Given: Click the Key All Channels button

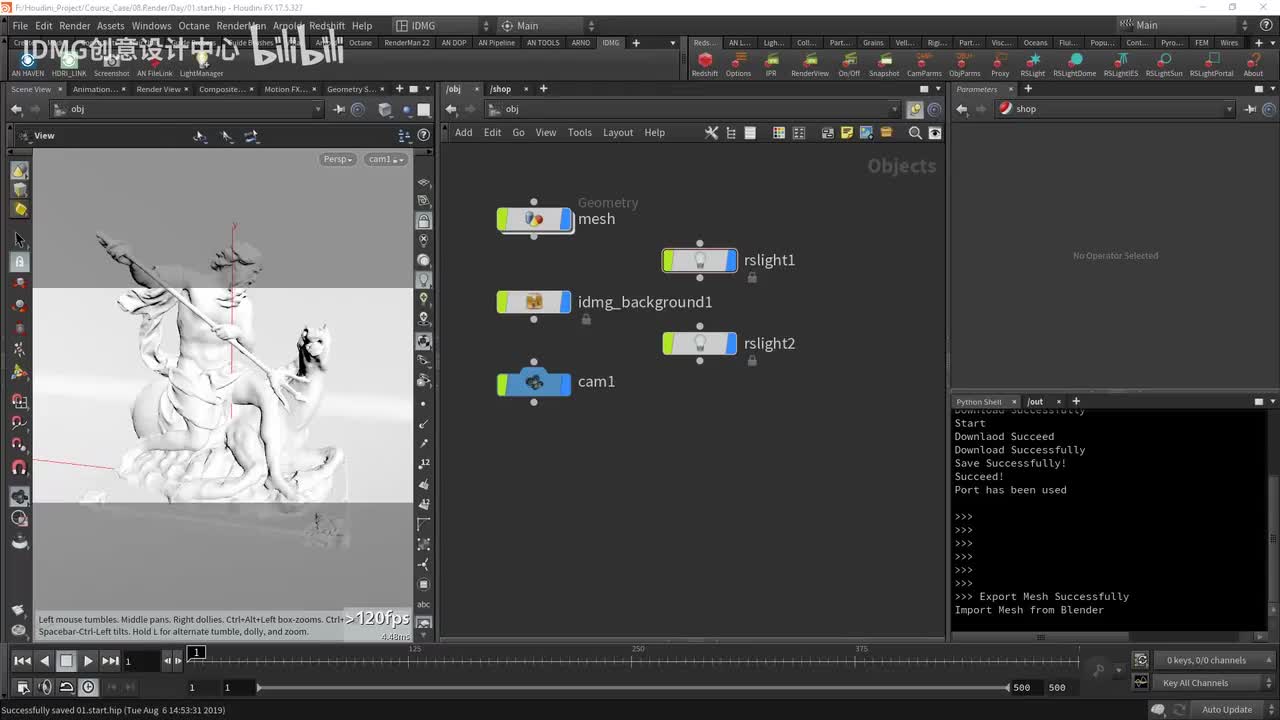Looking at the screenshot, I should coord(1195,683).
